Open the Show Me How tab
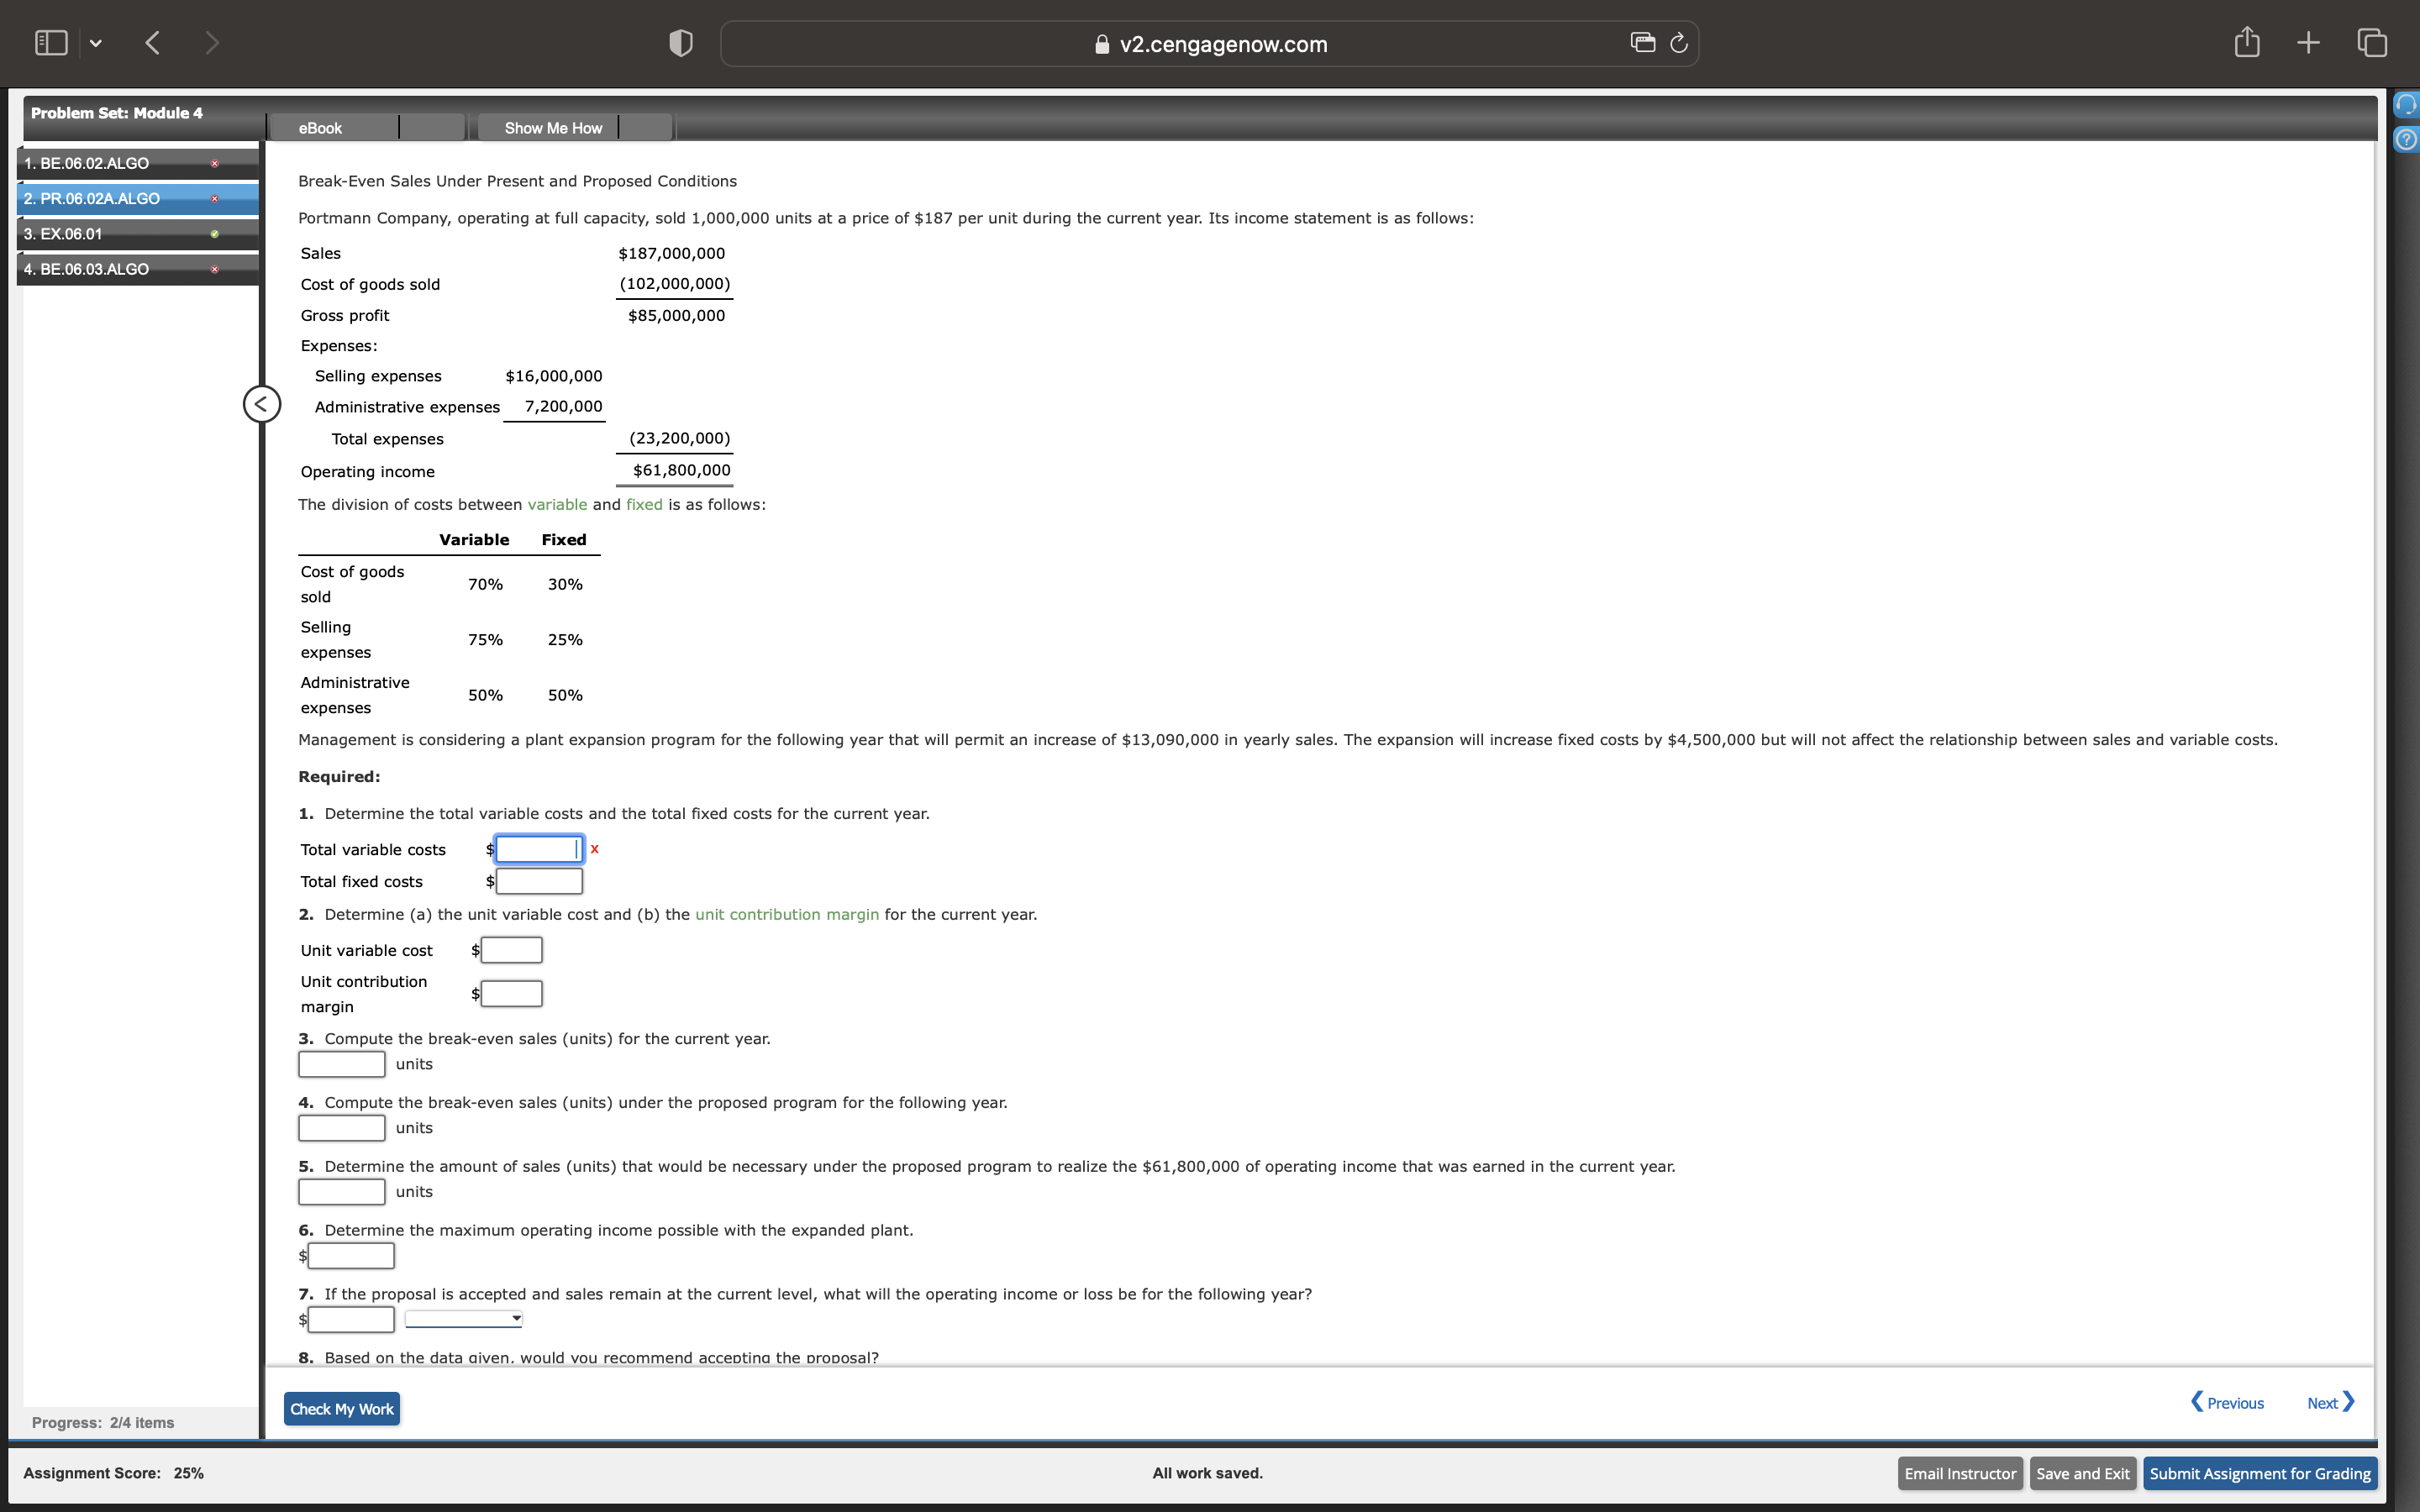The width and height of the screenshot is (2420, 1512). click(x=553, y=127)
